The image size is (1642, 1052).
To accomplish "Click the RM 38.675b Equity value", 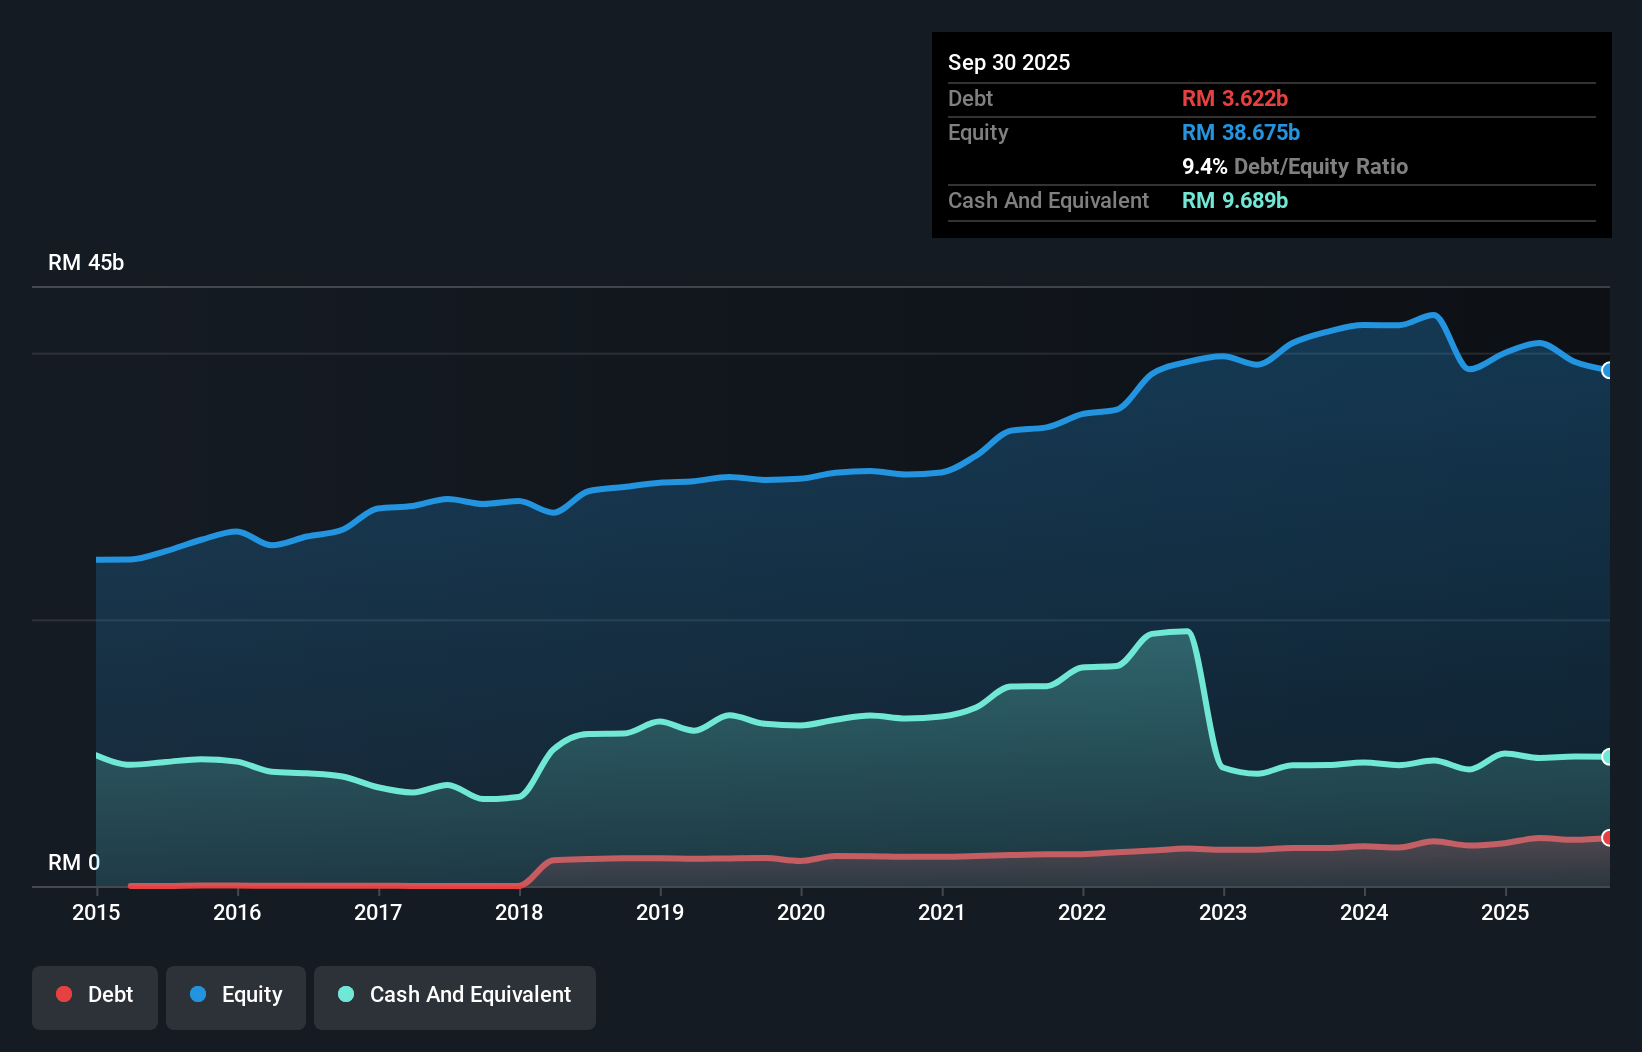I will 1240,132.
